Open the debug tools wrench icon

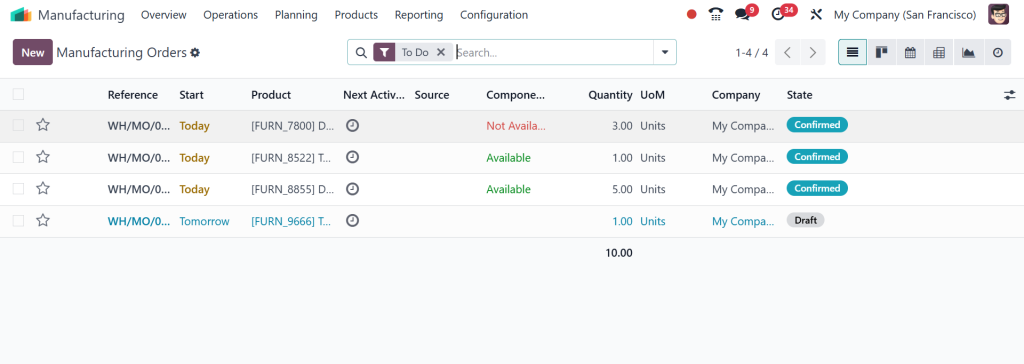coord(816,14)
